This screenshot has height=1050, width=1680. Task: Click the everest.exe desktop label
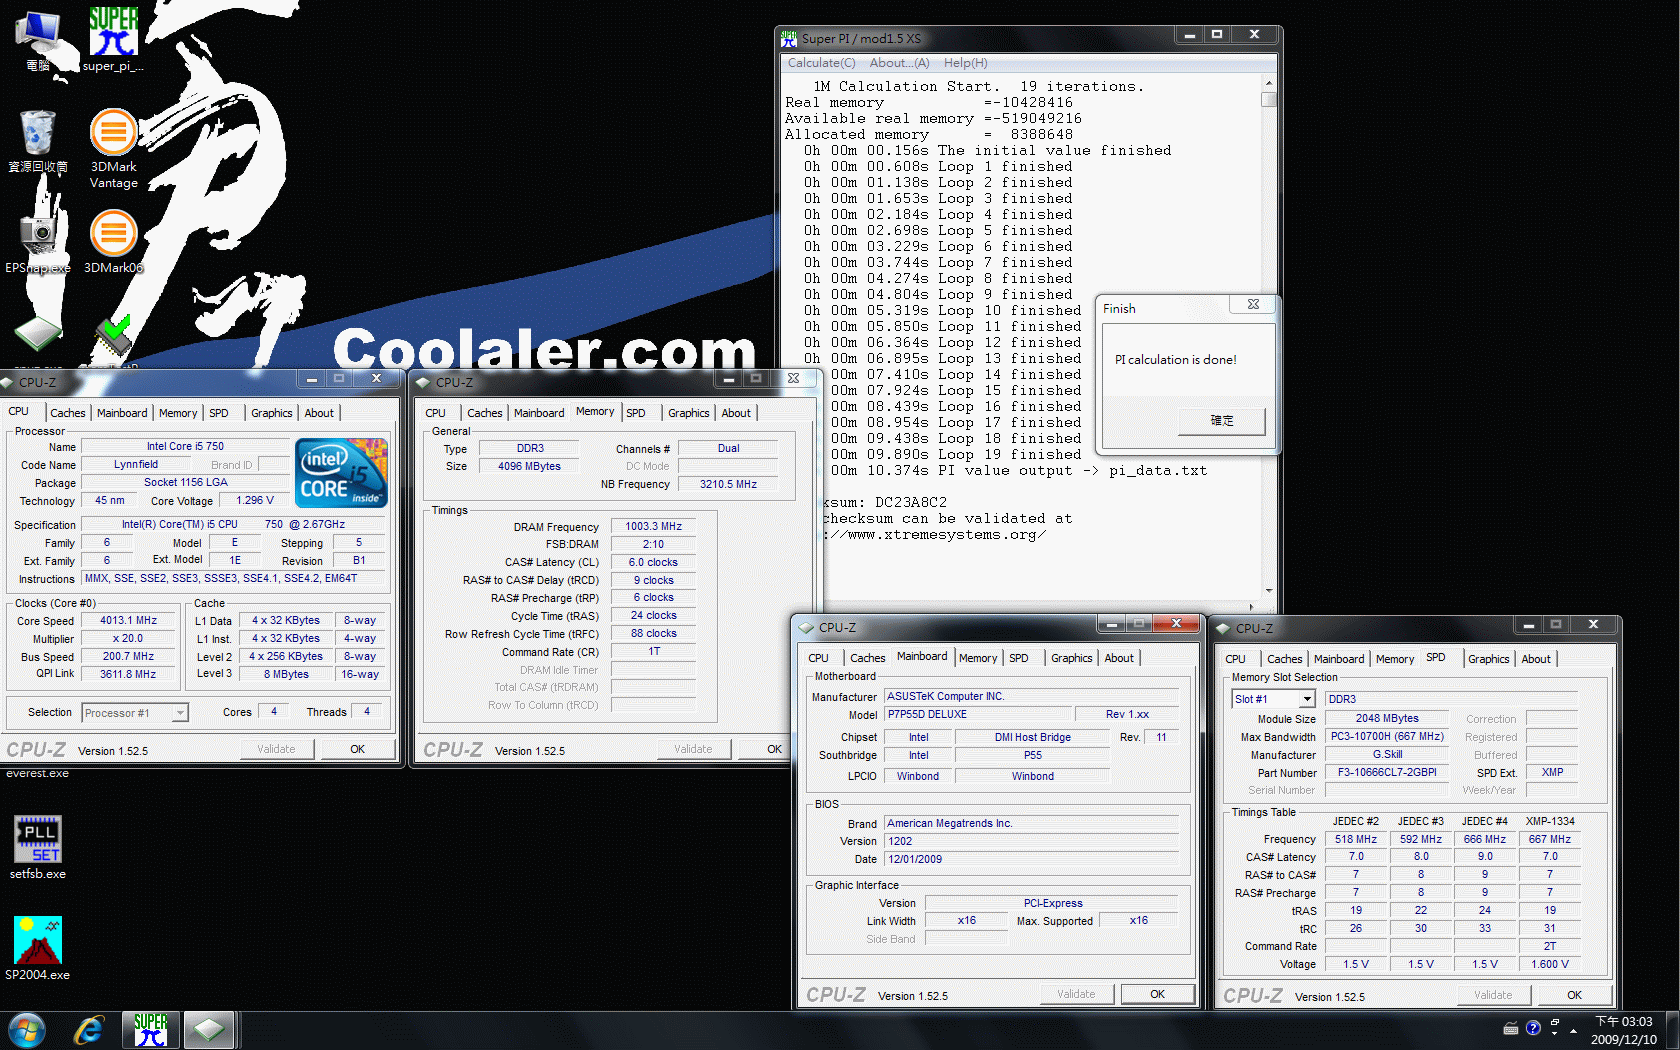[x=38, y=773]
